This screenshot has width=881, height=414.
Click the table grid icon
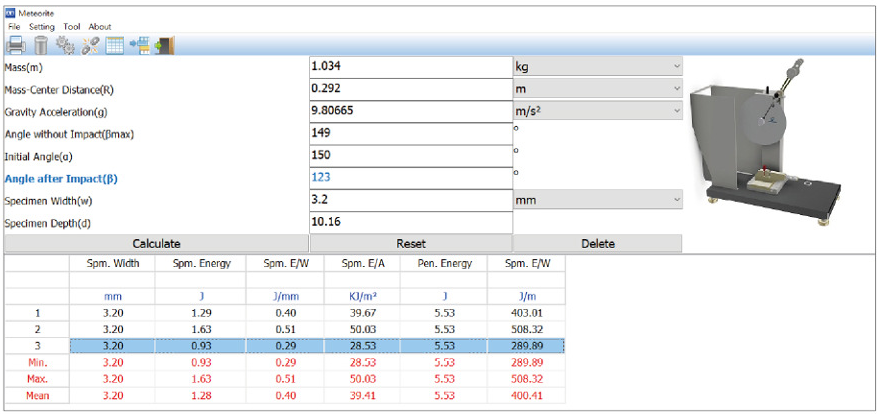[115, 46]
